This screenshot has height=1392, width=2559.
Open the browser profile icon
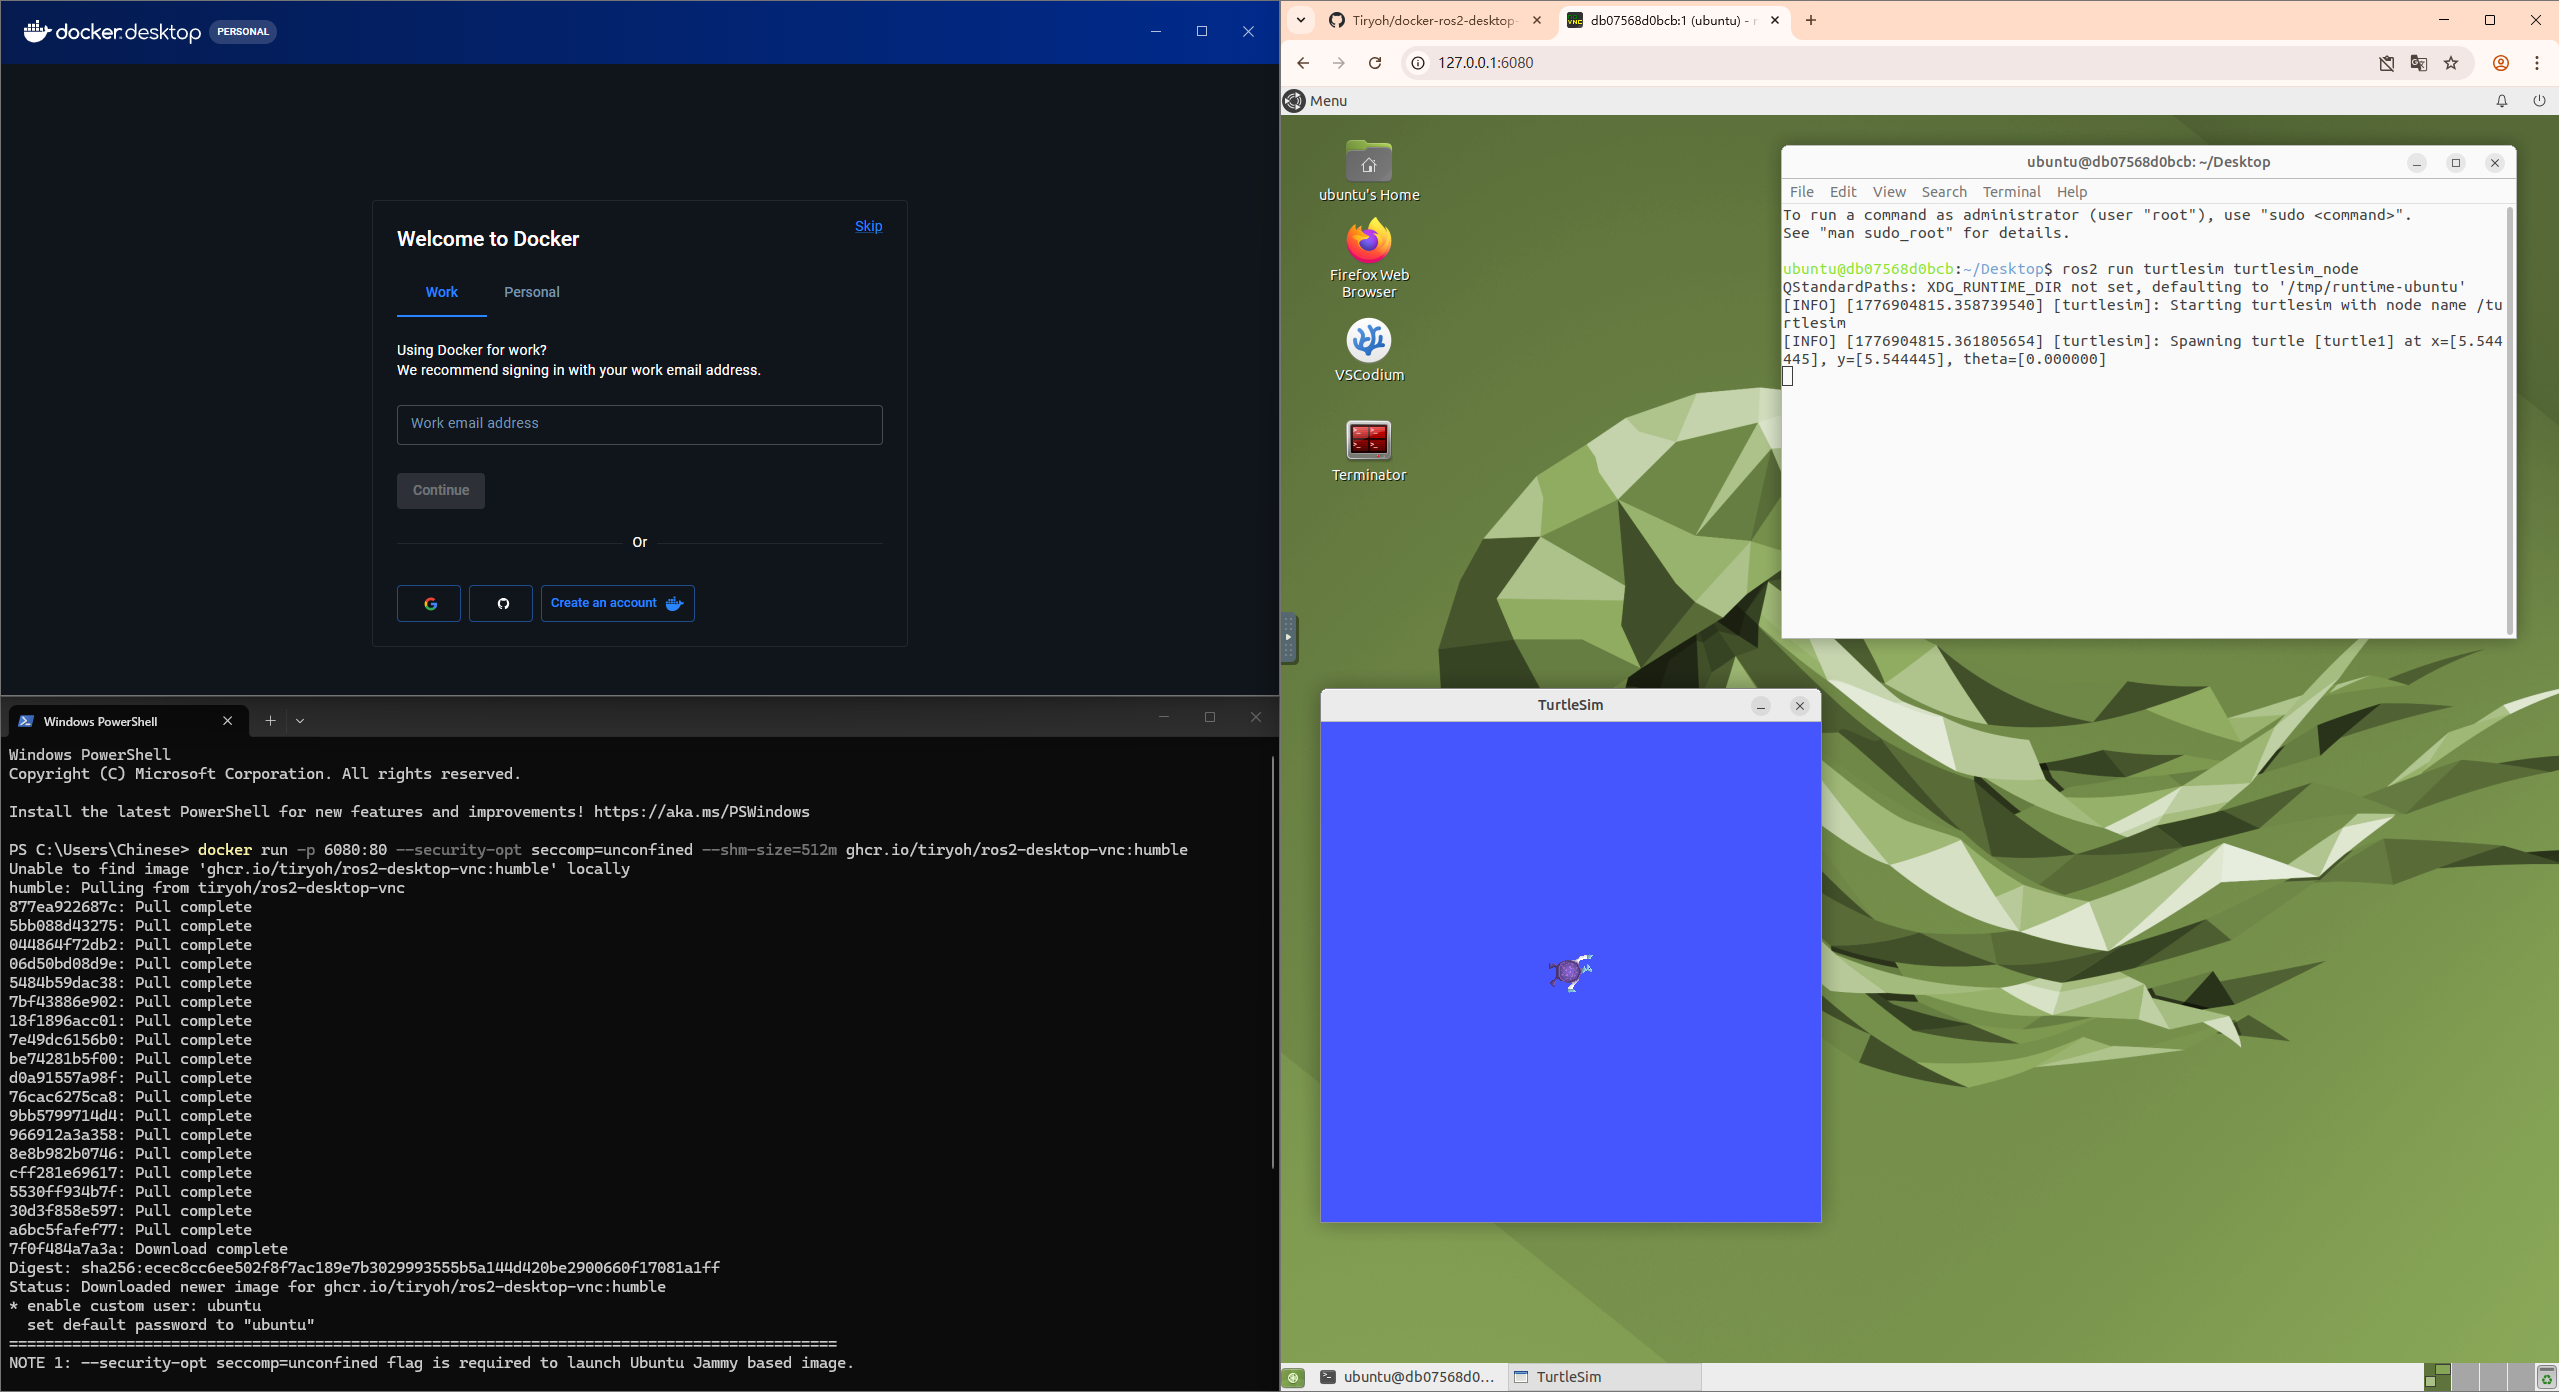[2501, 63]
